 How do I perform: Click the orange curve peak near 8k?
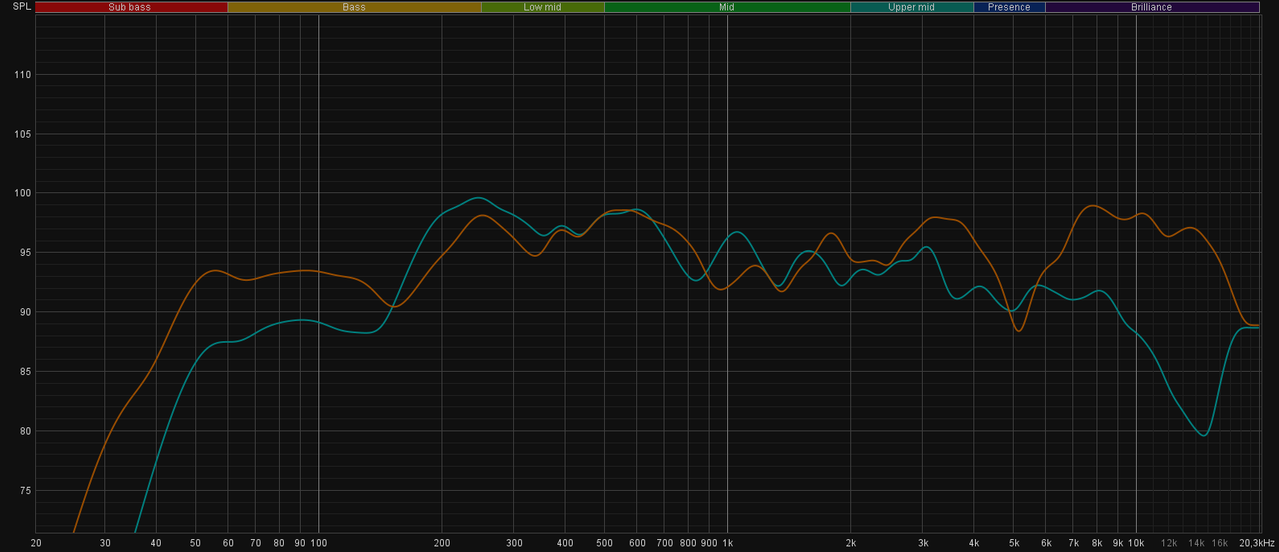pyautogui.click(x=1093, y=205)
